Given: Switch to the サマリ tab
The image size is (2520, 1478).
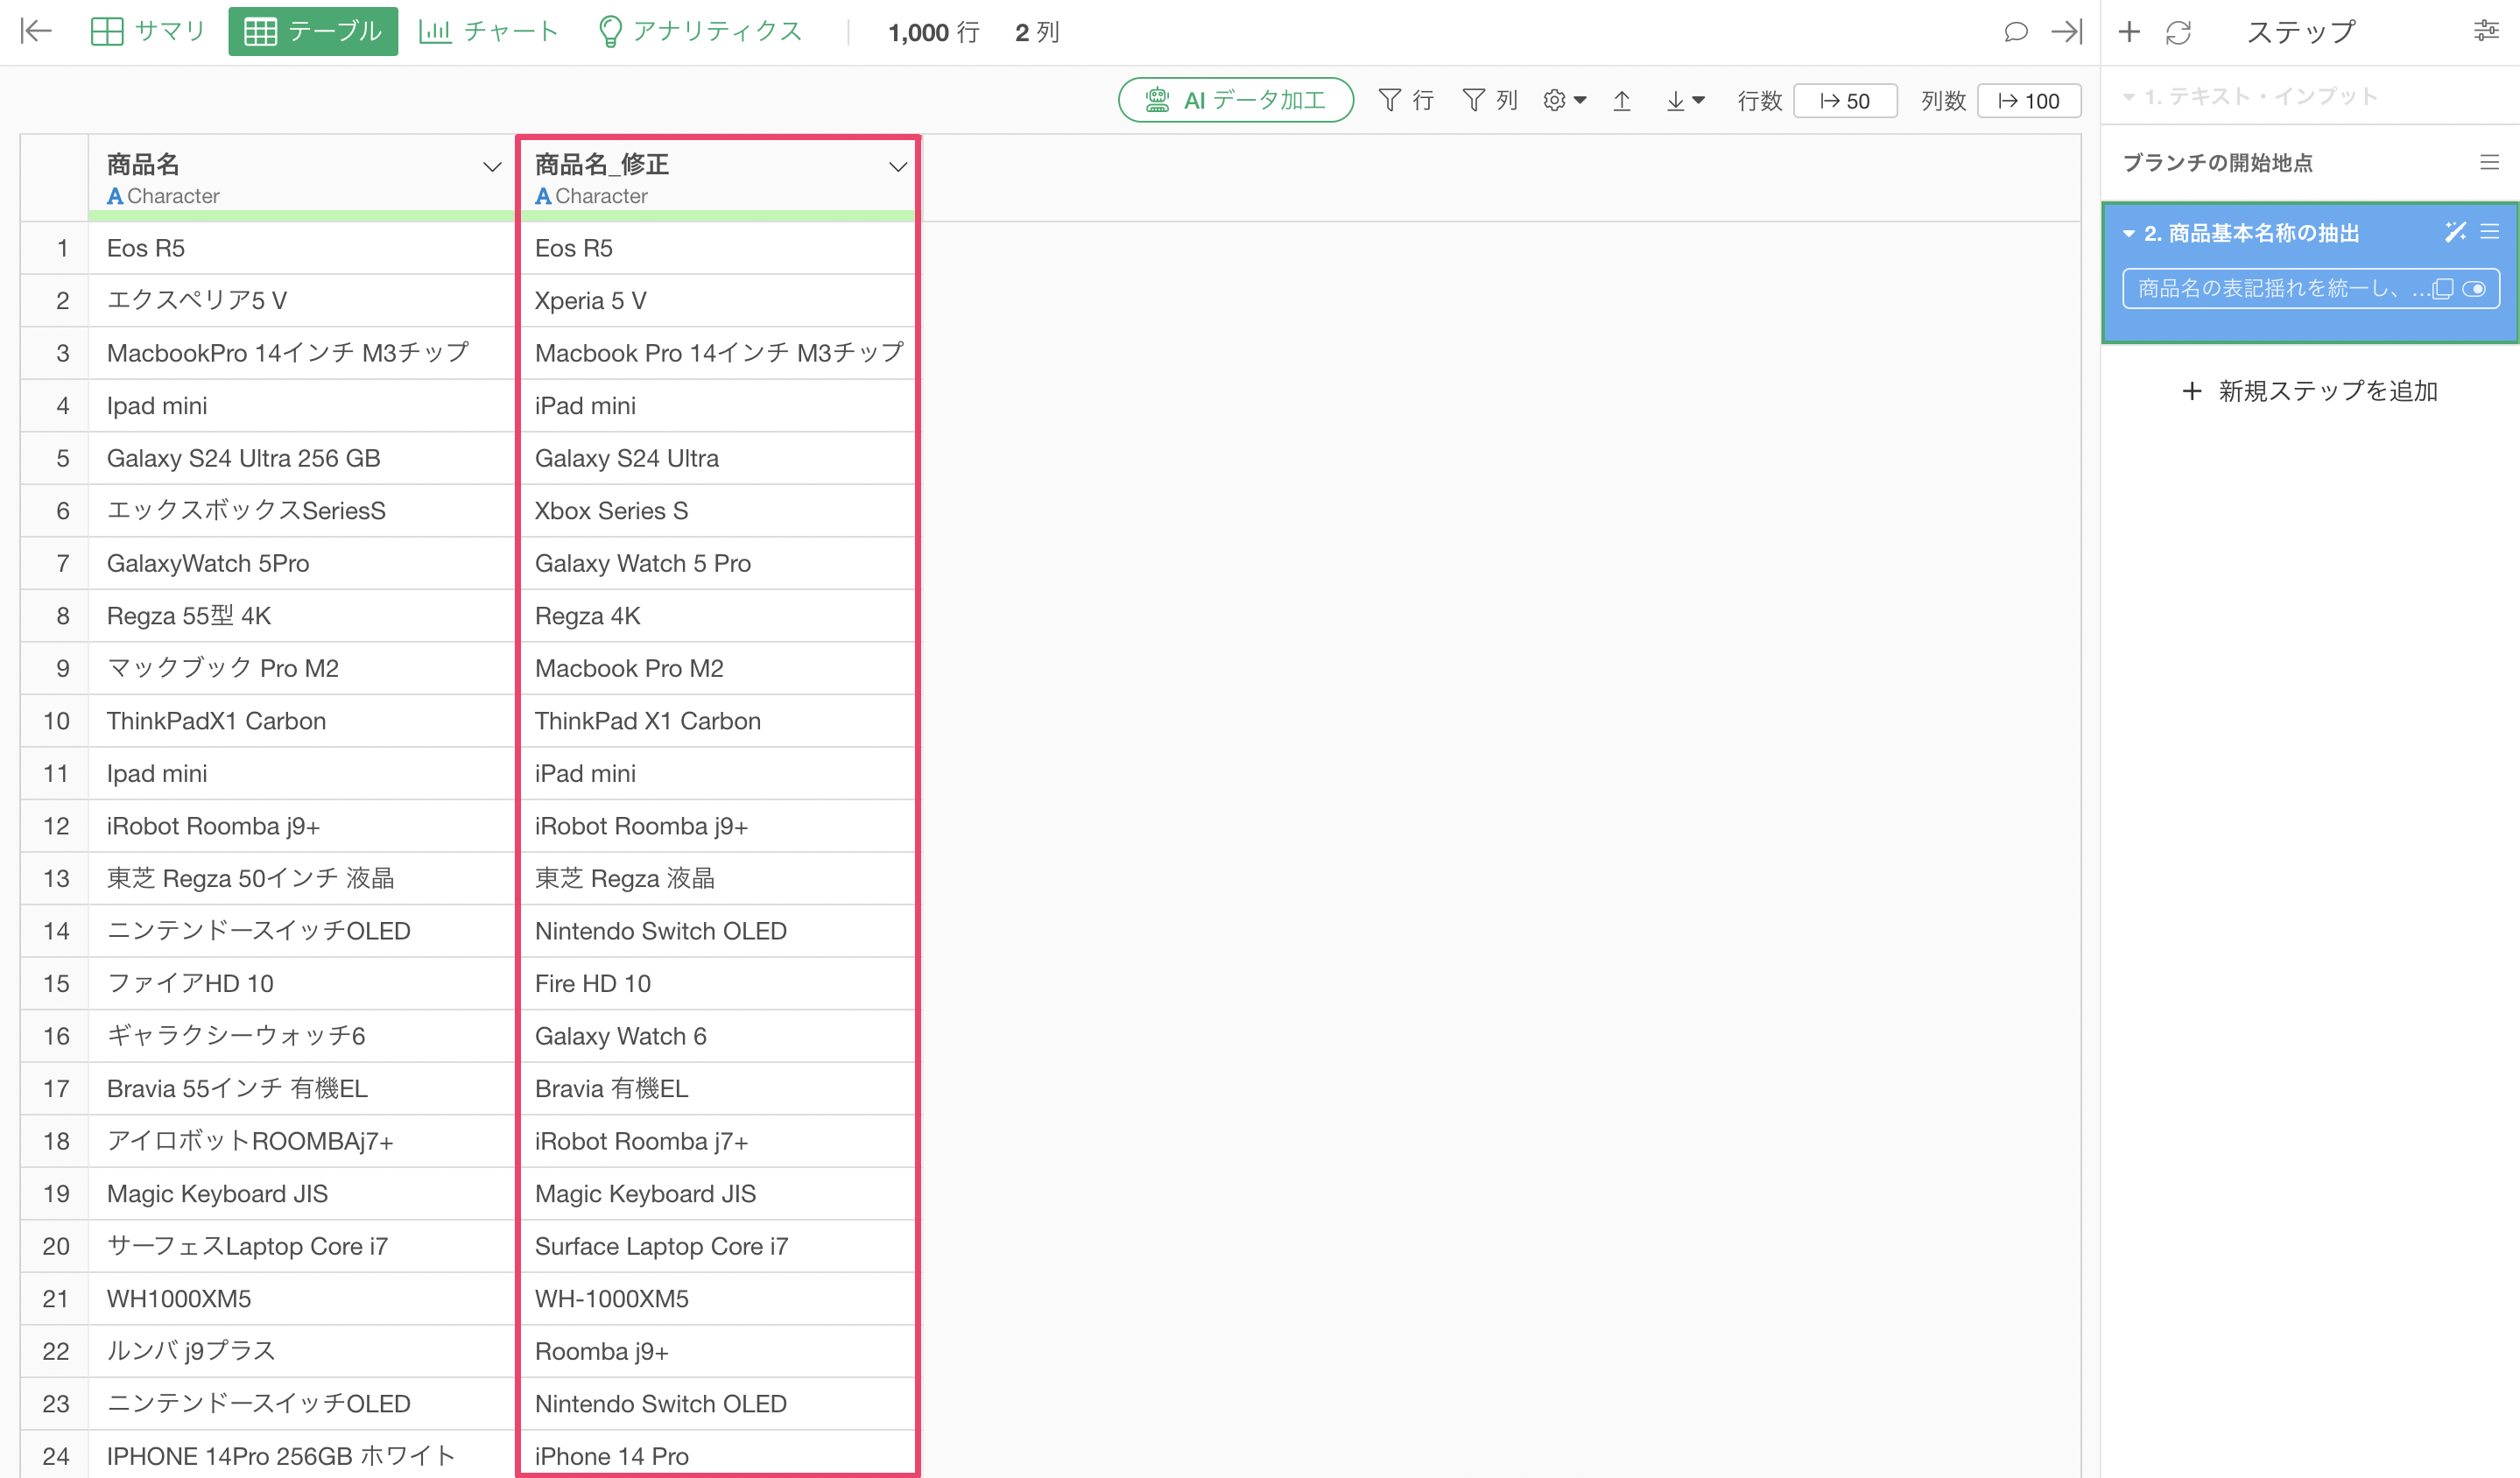Looking at the screenshot, I should click(148, 31).
